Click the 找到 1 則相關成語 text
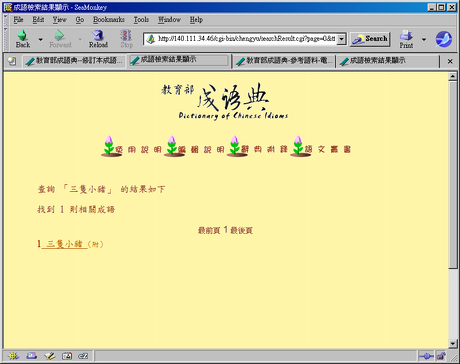 pyautogui.click(x=76, y=209)
